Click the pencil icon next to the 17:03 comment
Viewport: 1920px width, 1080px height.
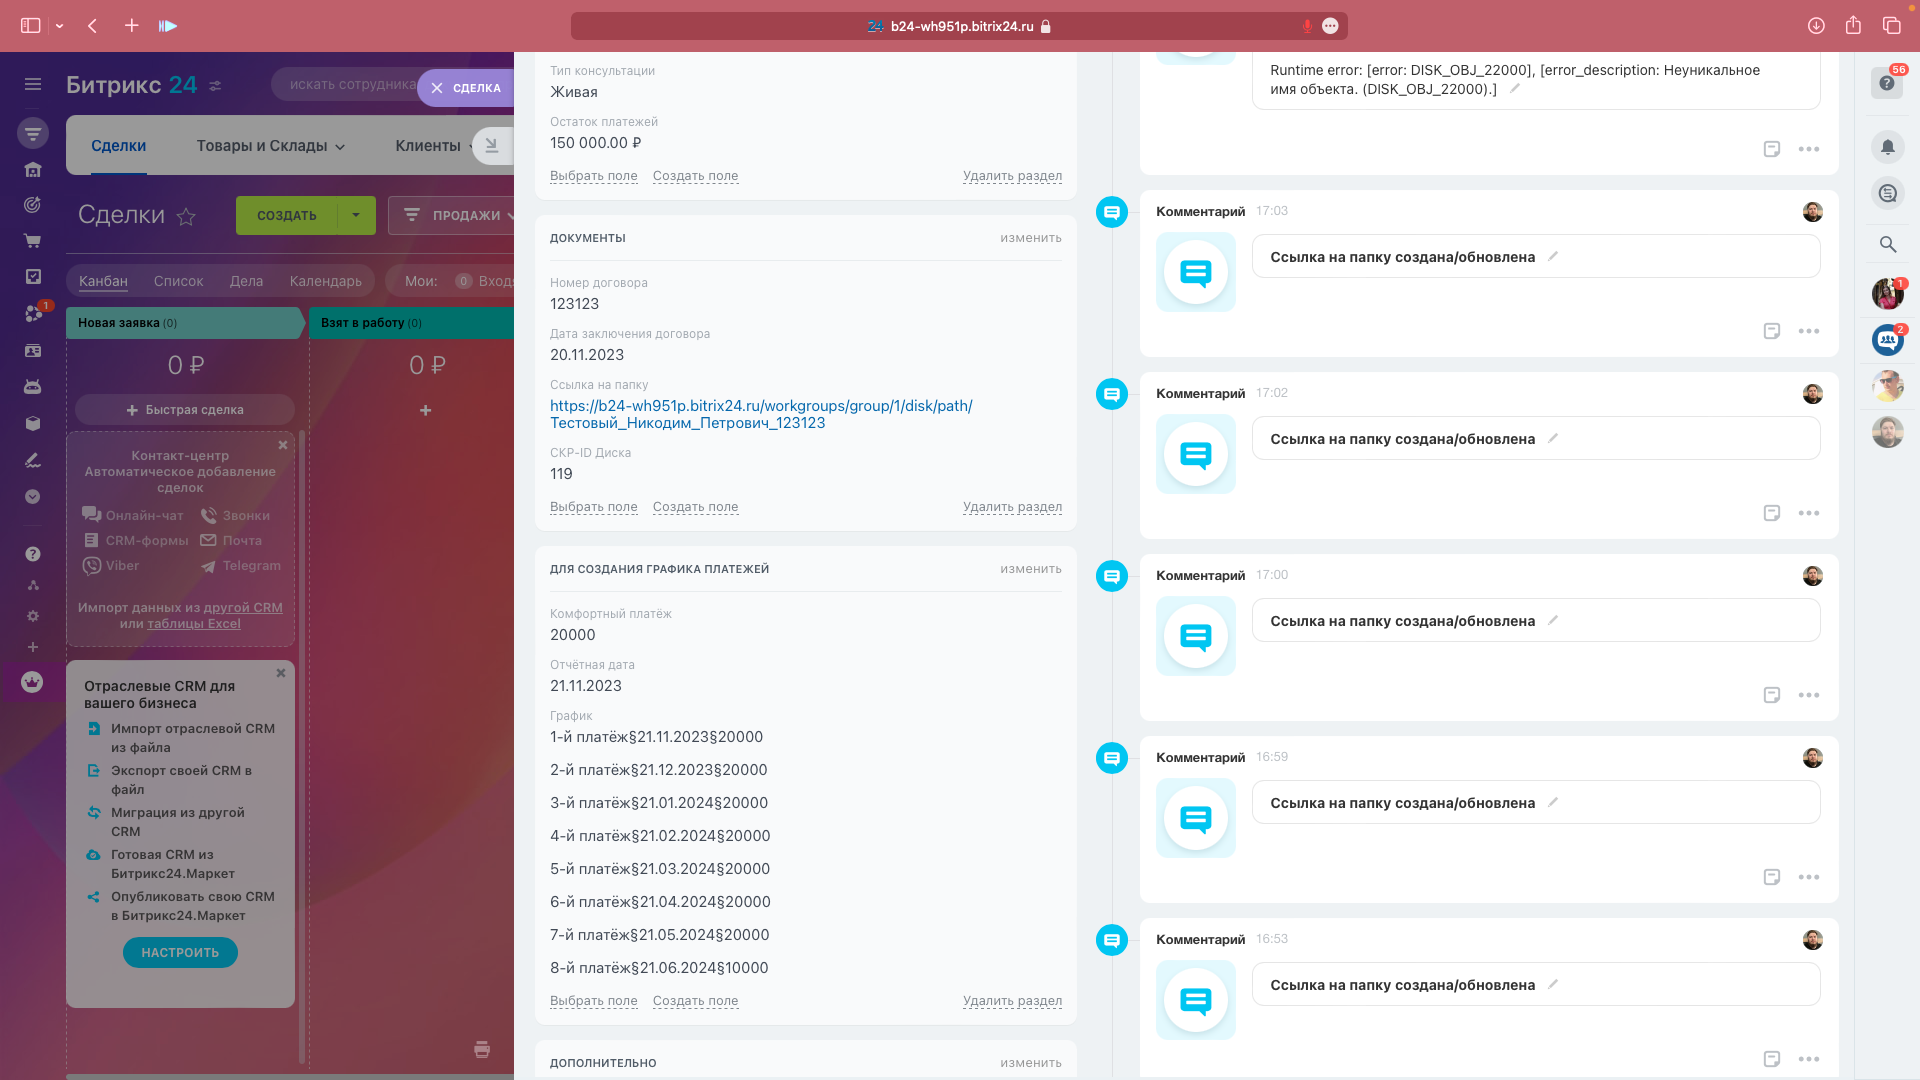coord(1553,257)
